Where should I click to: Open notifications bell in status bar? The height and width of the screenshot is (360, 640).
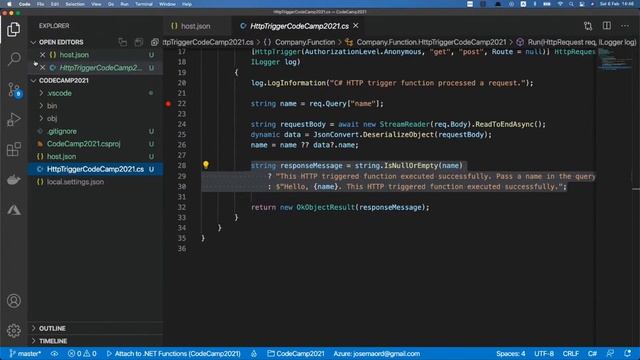tap(628, 353)
